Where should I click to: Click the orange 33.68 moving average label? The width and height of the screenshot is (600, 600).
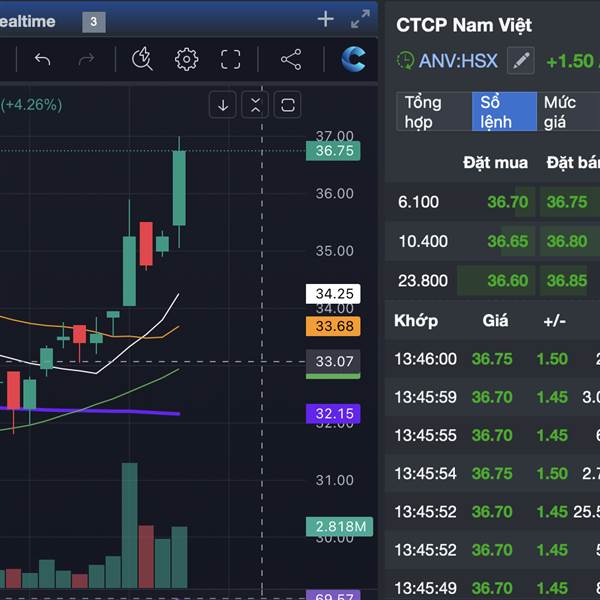333,326
